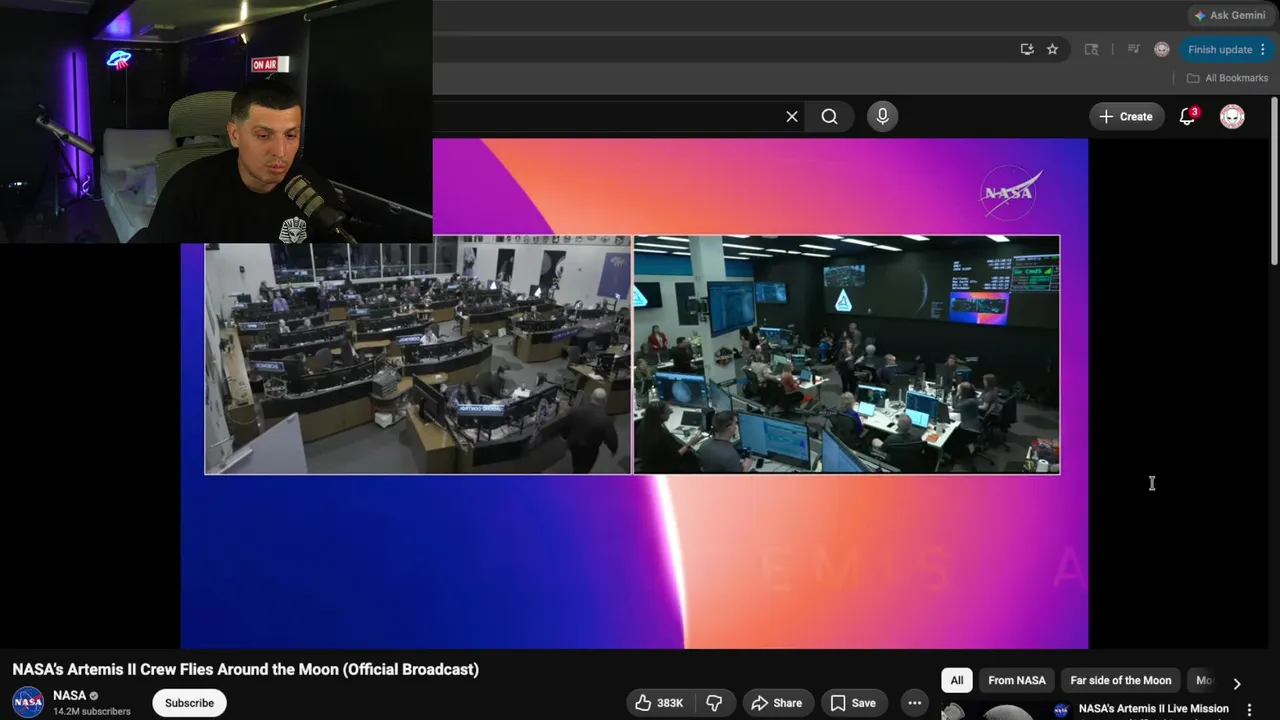This screenshot has height=720, width=1280.
Task: Like the video showing 383K likes
Action: 661,703
